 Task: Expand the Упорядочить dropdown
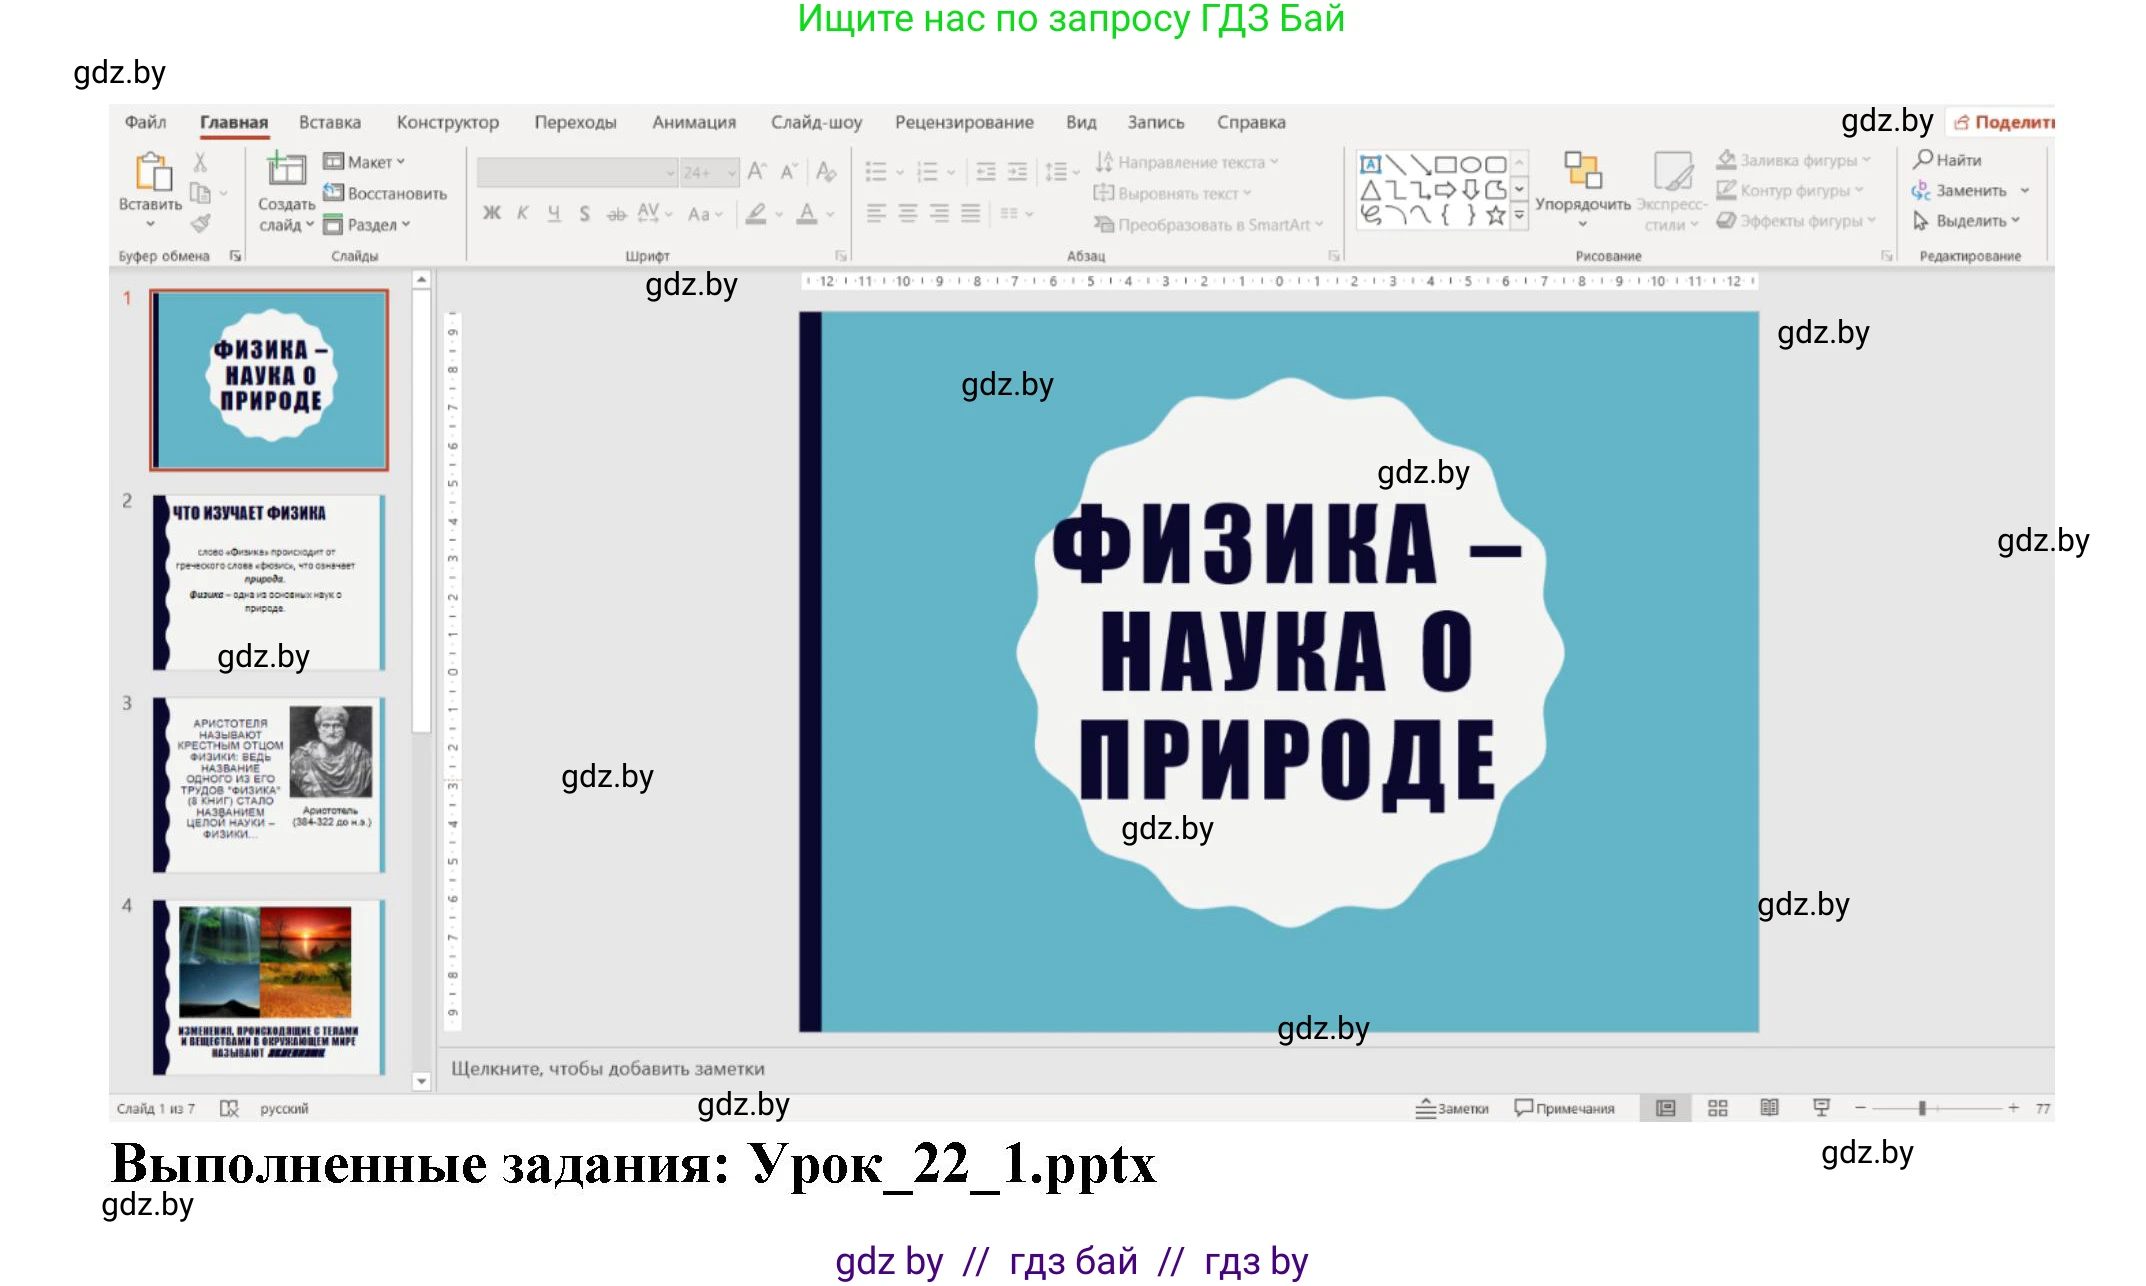(x=1582, y=224)
